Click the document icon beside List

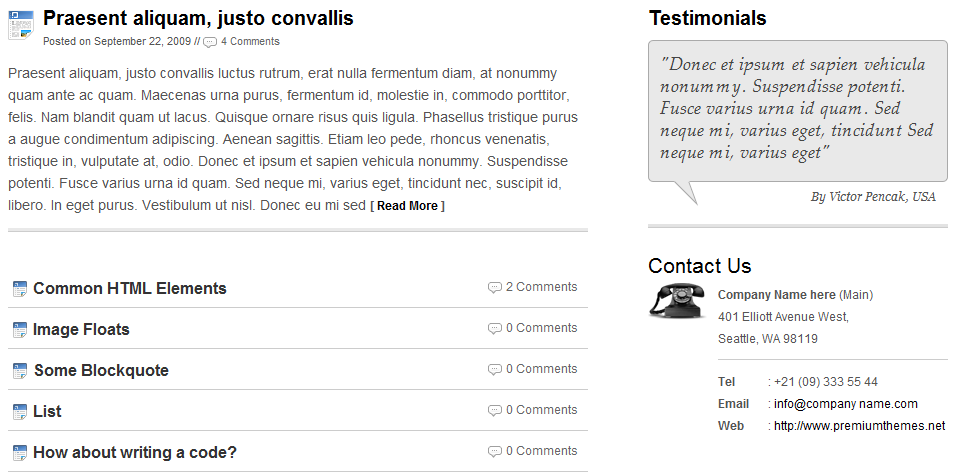click(x=20, y=412)
